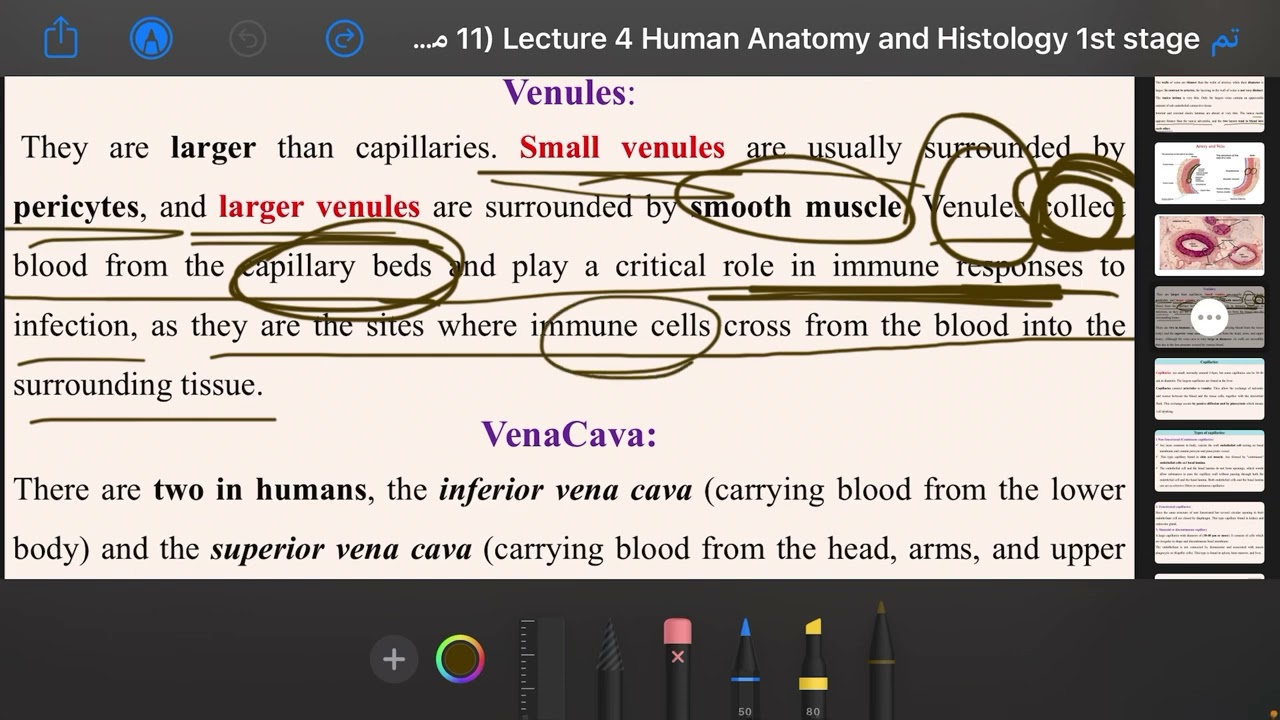The width and height of the screenshot is (1280, 720).
Task: Select the yellow highlighter marked 80
Action: (812, 668)
